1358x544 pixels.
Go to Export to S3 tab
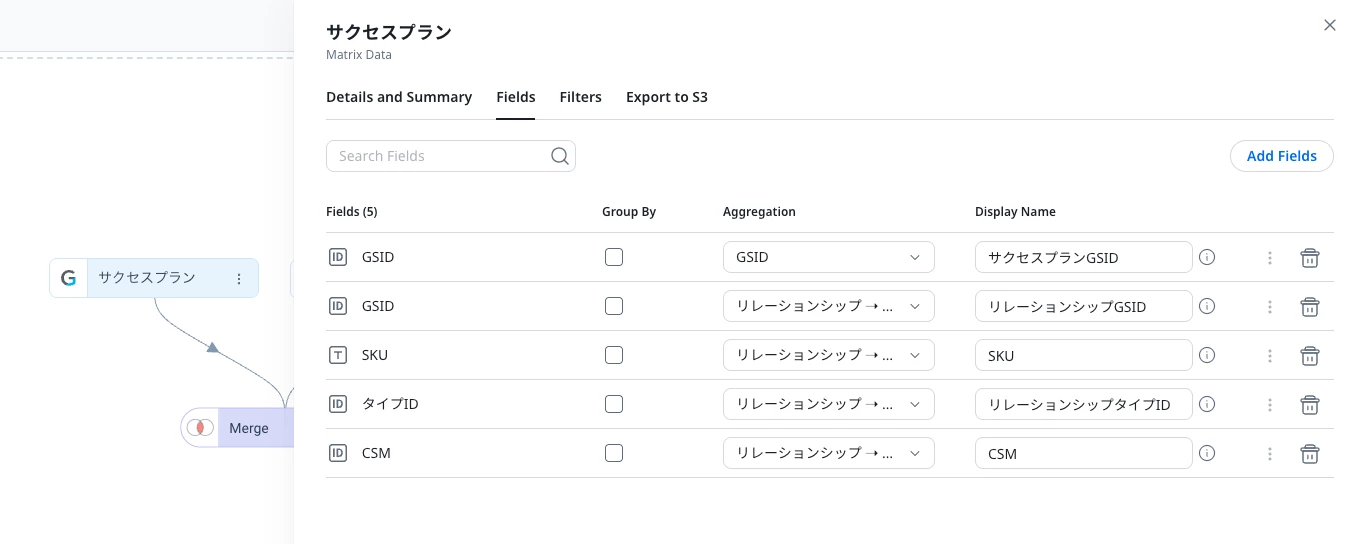pos(666,97)
